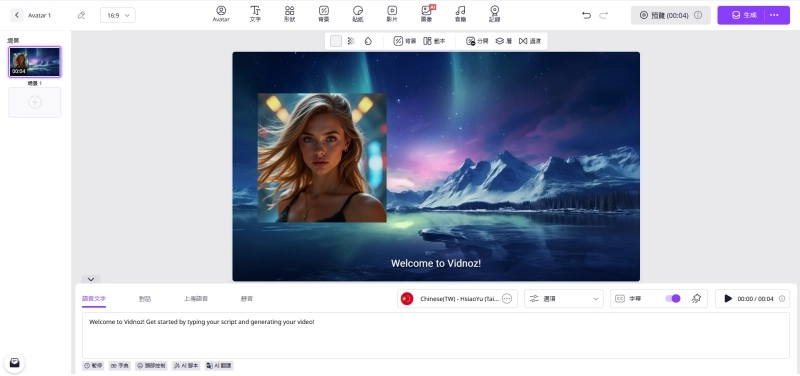Click the template layout button in canvas toolbar
Screen dimensions: 800x376
click(434, 41)
